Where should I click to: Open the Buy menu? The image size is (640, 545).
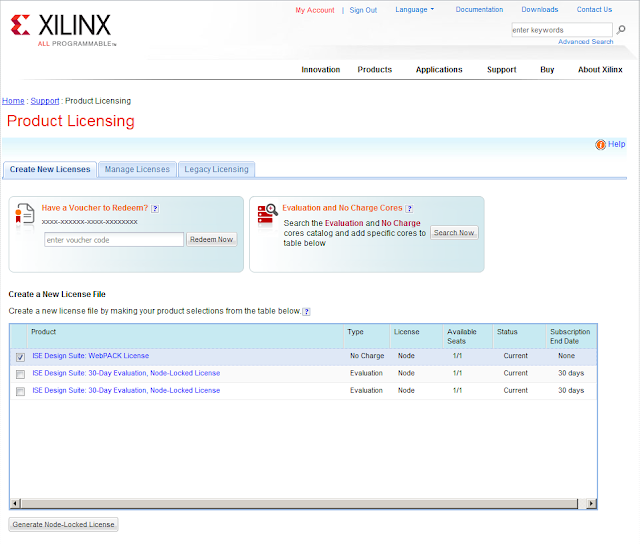[547, 70]
